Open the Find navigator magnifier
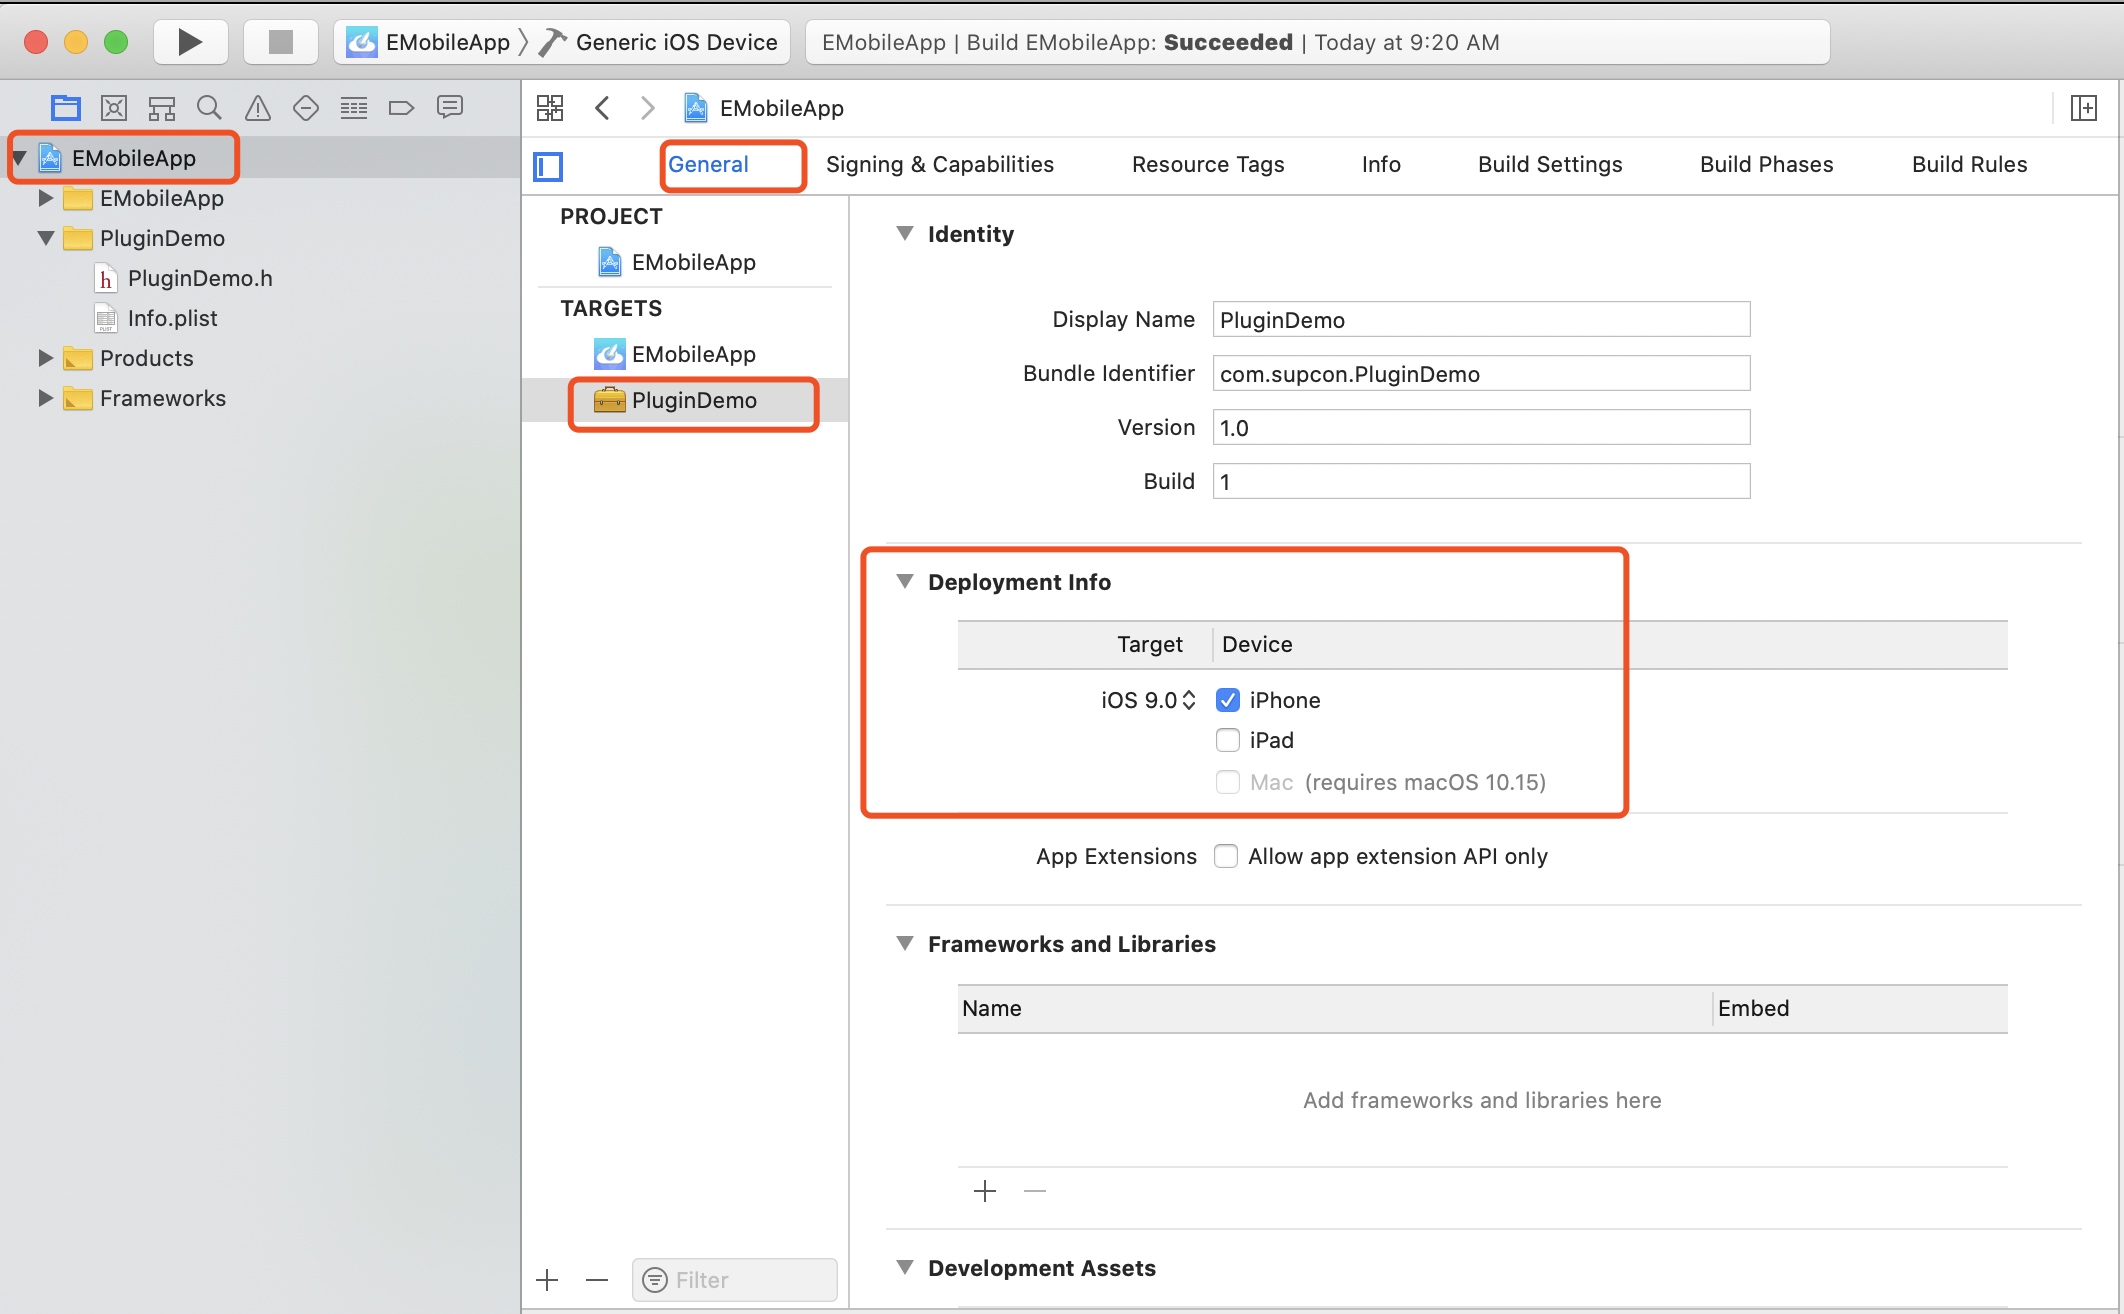2124x1314 pixels. tap(209, 108)
